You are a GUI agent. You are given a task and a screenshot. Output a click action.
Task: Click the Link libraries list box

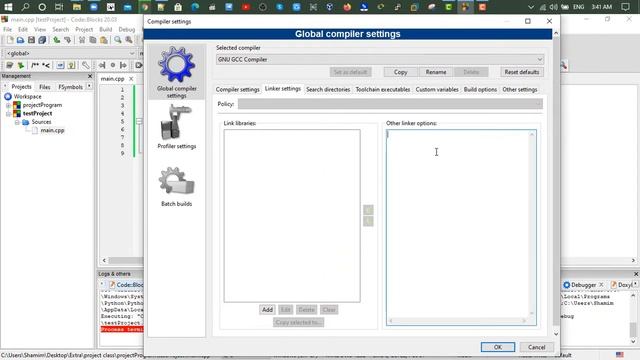pyautogui.click(x=292, y=216)
